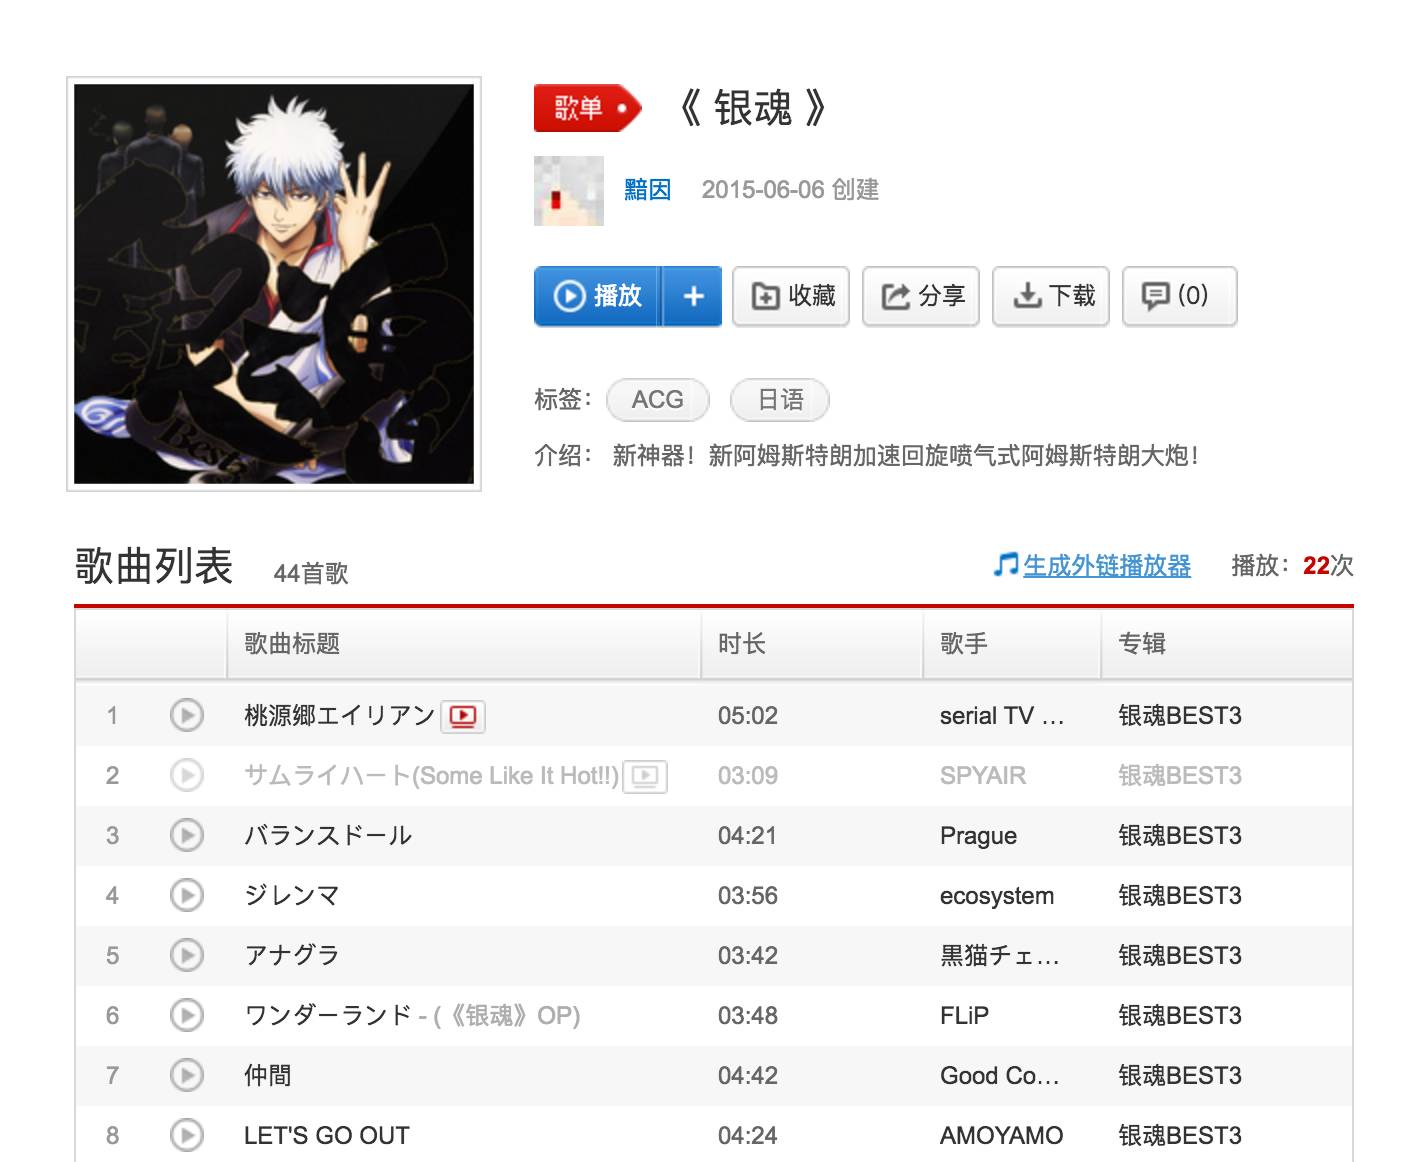Play song row 3 バランスドール
The width and height of the screenshot is (1408, 1162).
(x=186, y=835)
